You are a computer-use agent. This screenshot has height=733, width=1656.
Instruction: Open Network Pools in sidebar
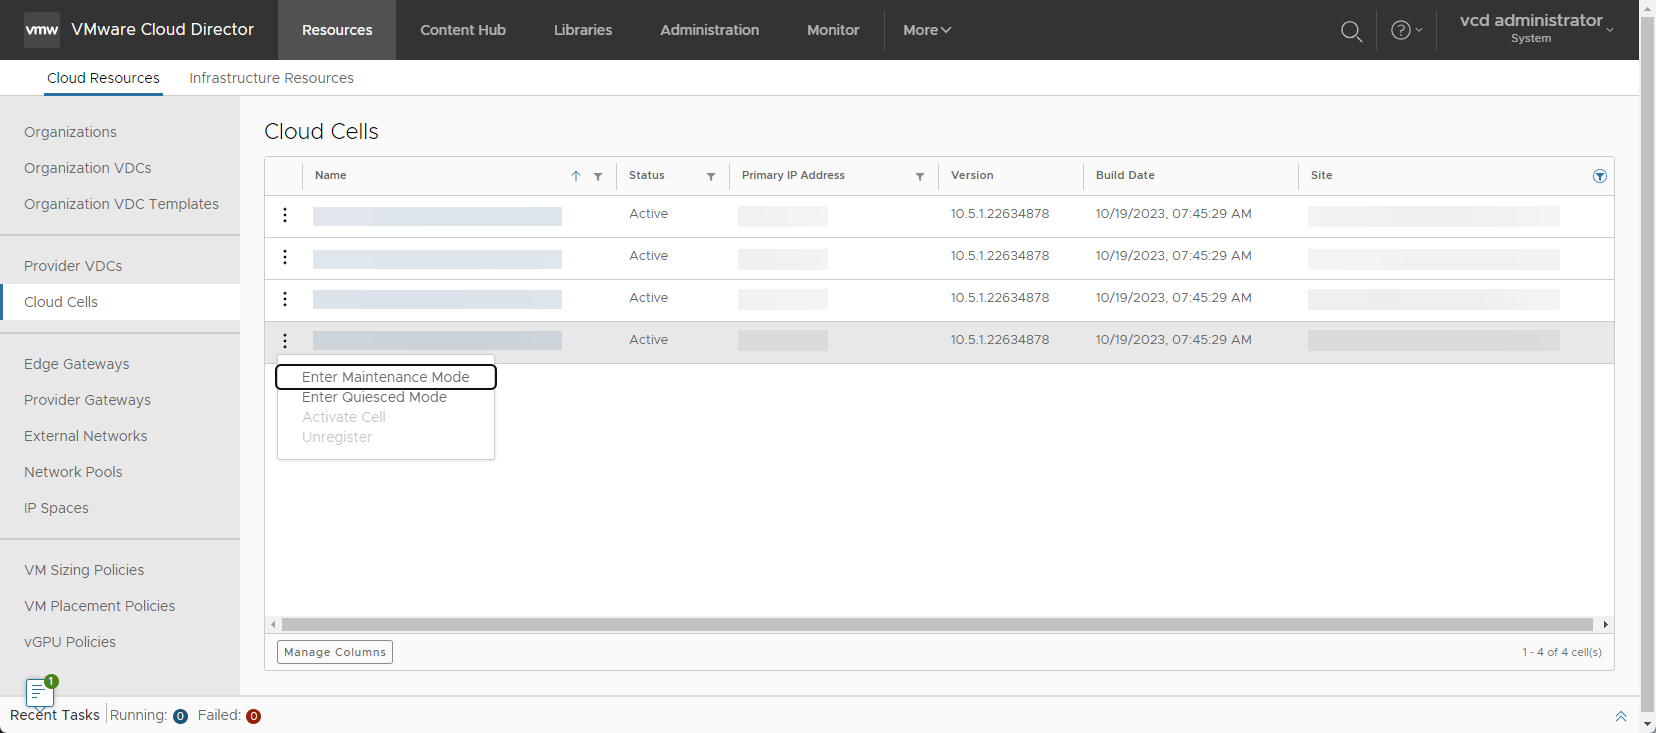click(x=73, y=472)
